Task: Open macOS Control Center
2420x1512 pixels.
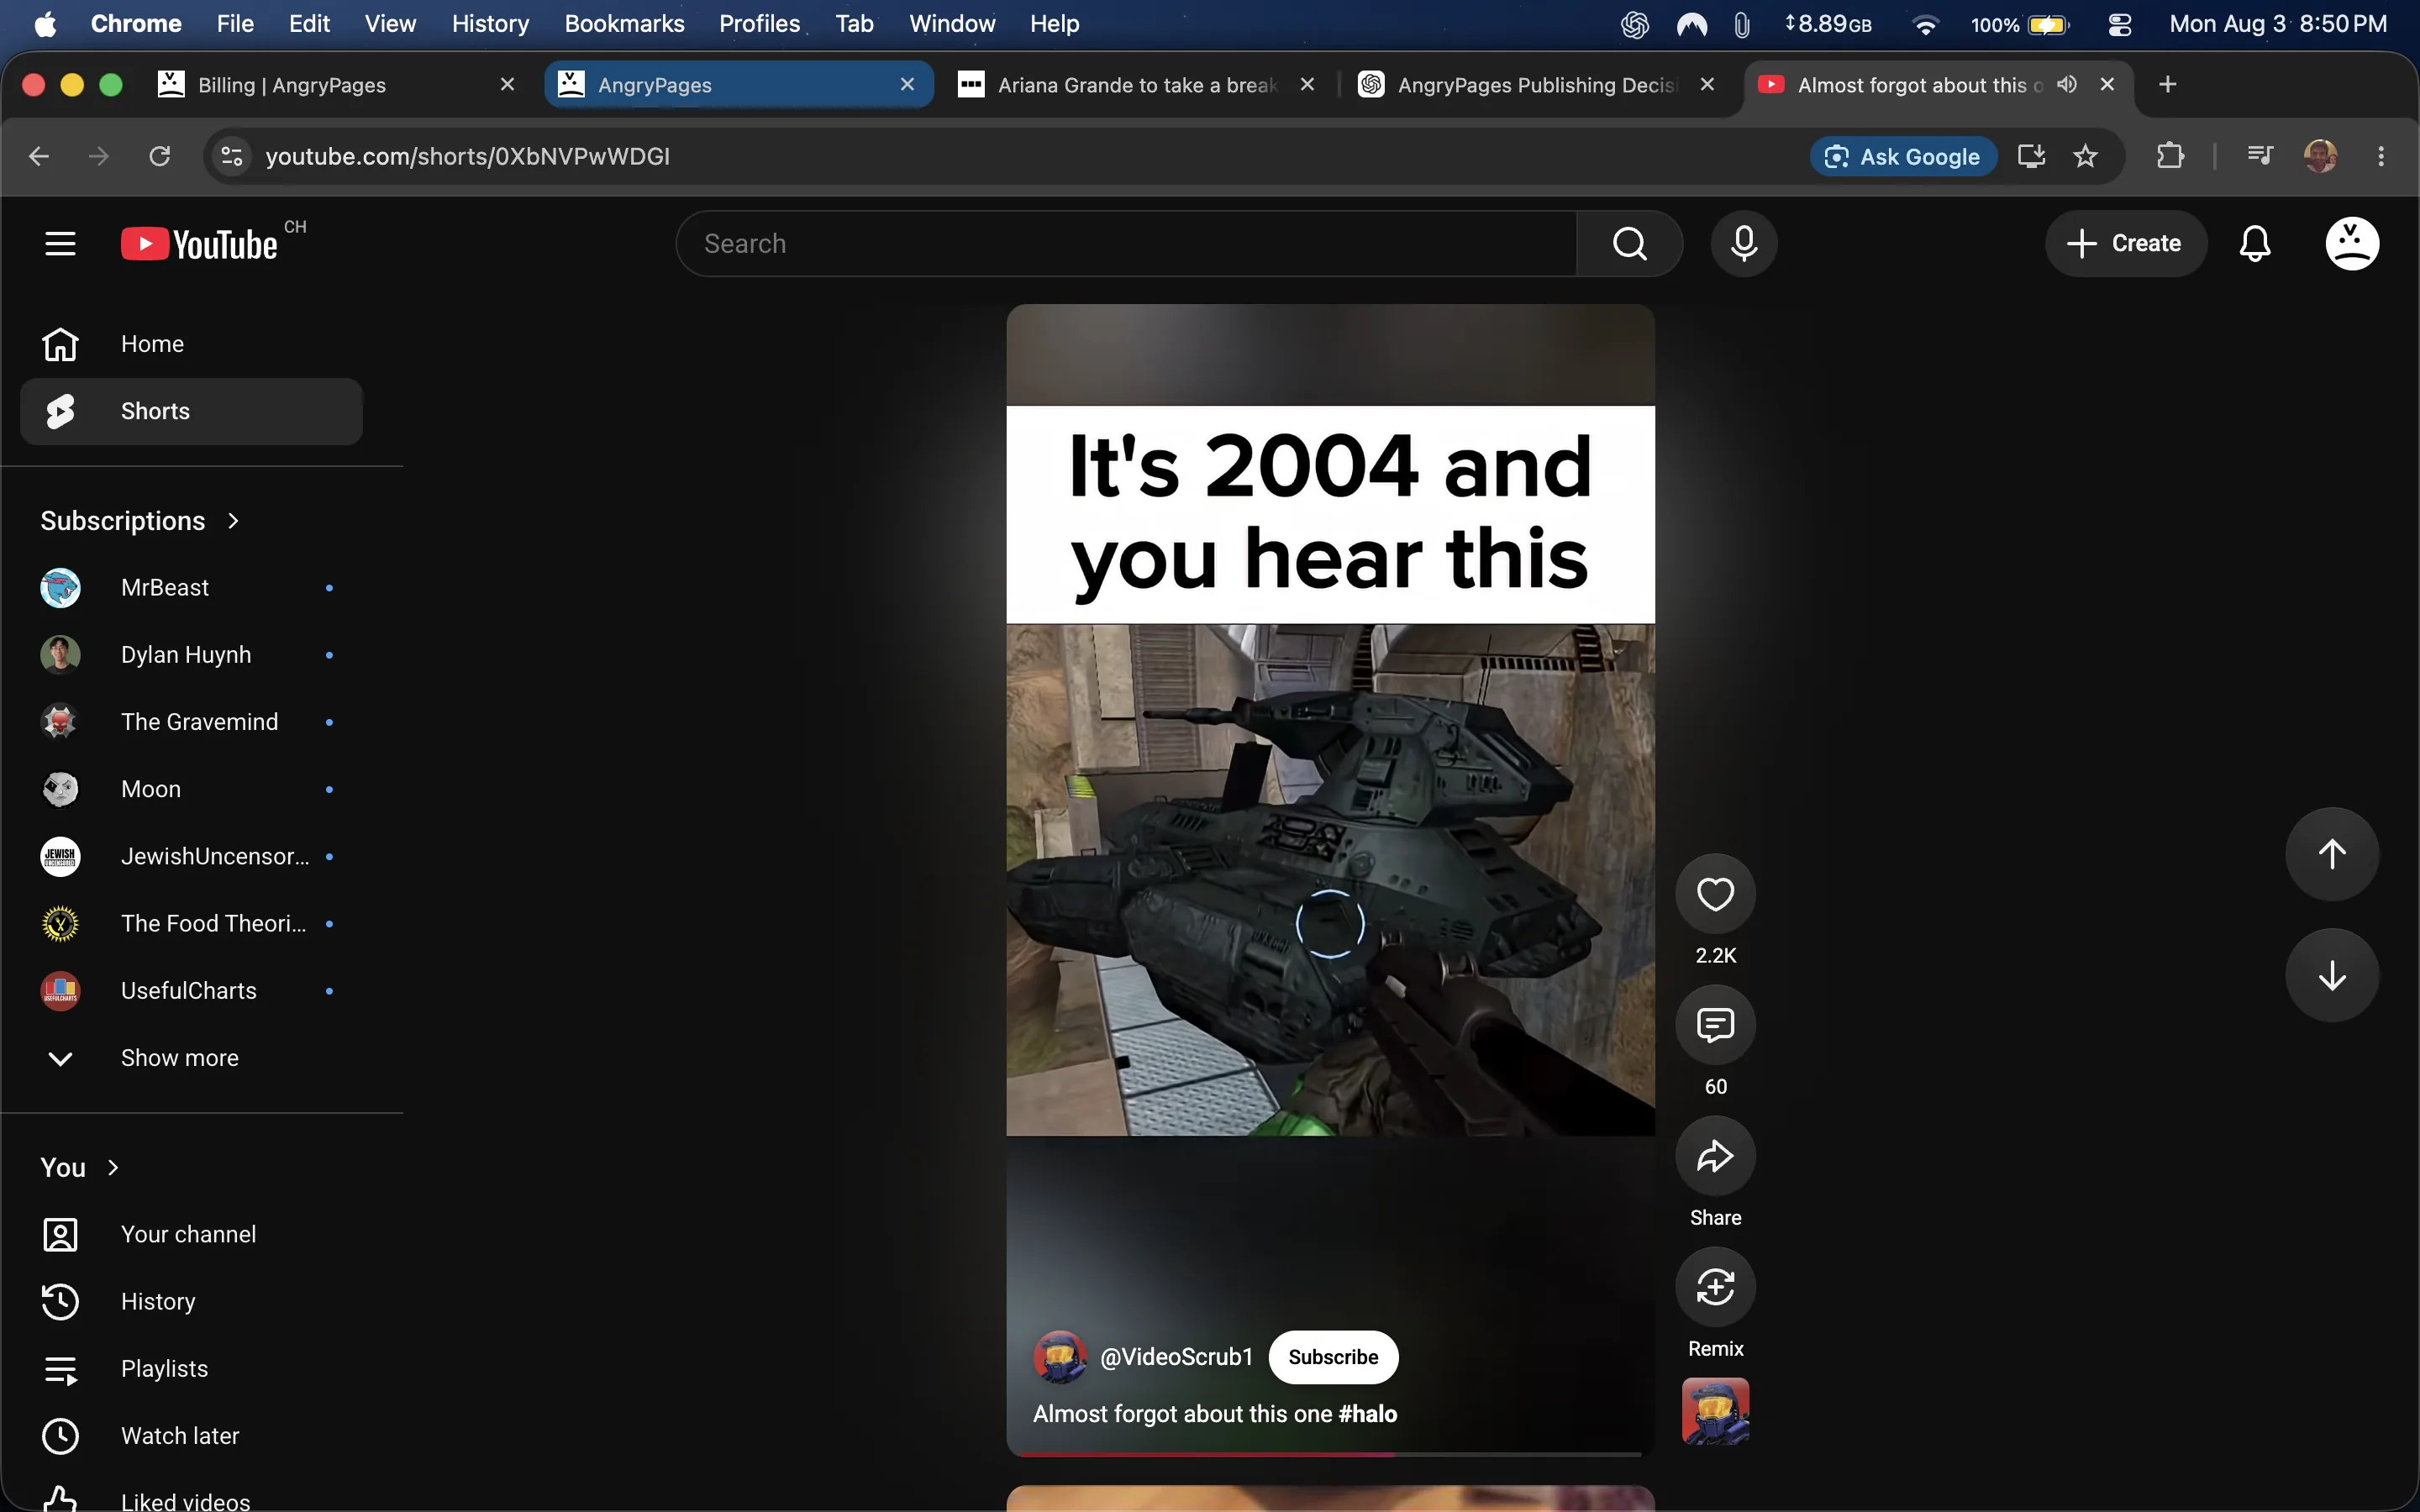Action: pos(2120,24)
